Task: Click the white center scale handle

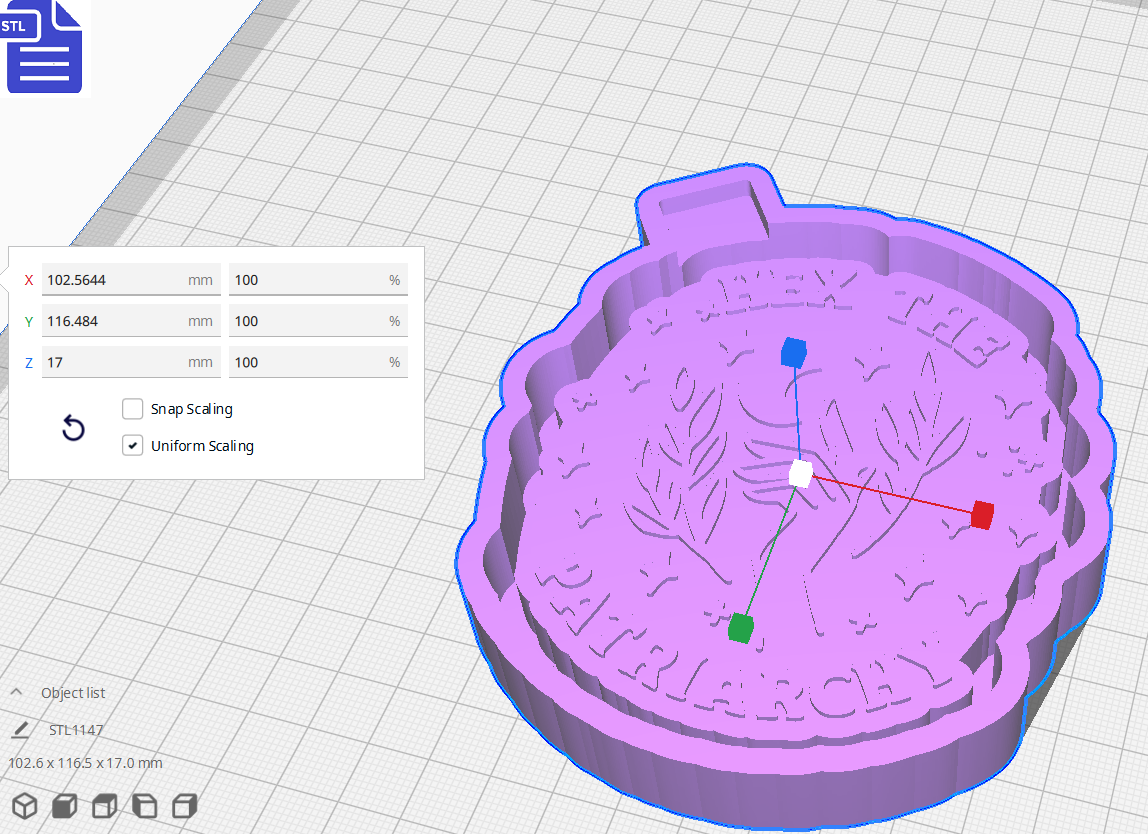Action: (x=800, y=475)
